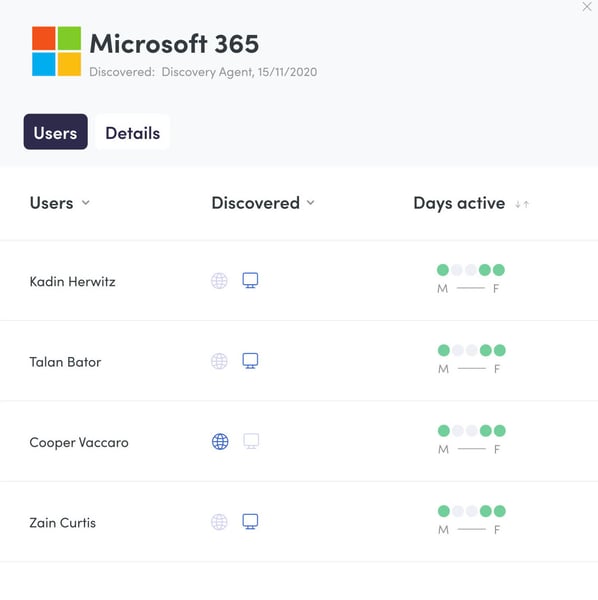Click Talan Bator's globe browser icon
Viewport: 598px width, 600px height.
[219, 361]
